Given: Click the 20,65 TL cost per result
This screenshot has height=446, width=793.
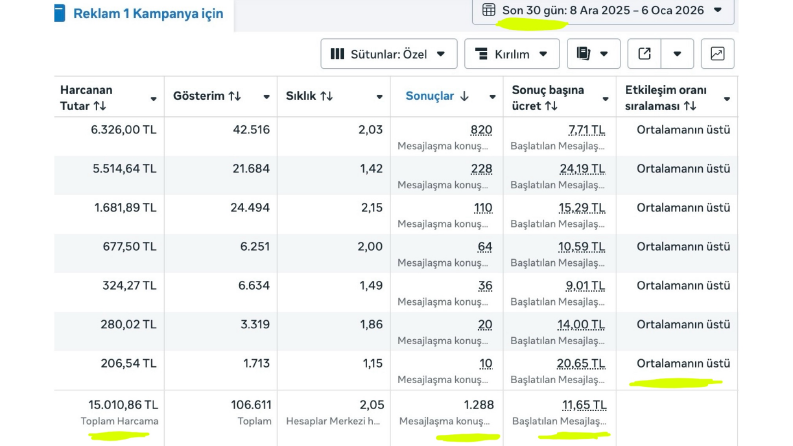Looking at the screenshot, I should pos(581,364).
